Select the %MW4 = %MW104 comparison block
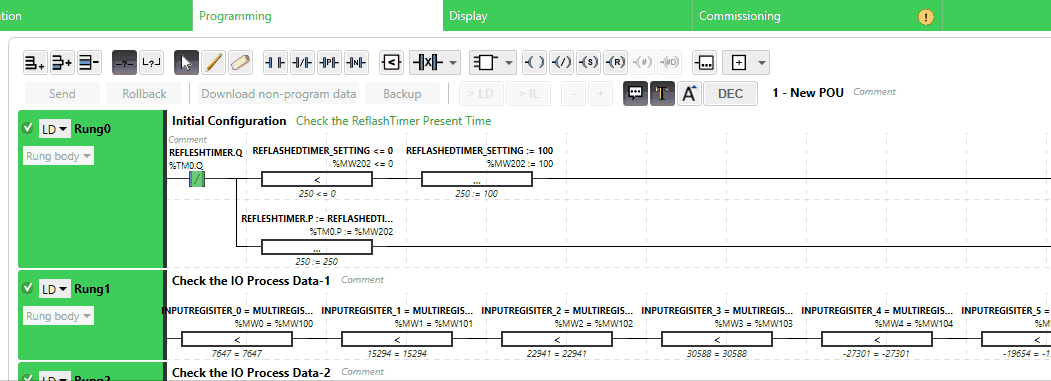 click(x=877, y=339)
